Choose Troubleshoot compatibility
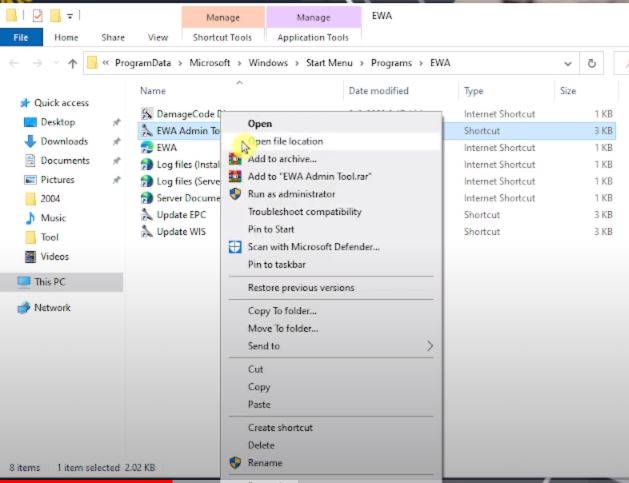Screen dimensions: 629x483 (x=331, y=212)
